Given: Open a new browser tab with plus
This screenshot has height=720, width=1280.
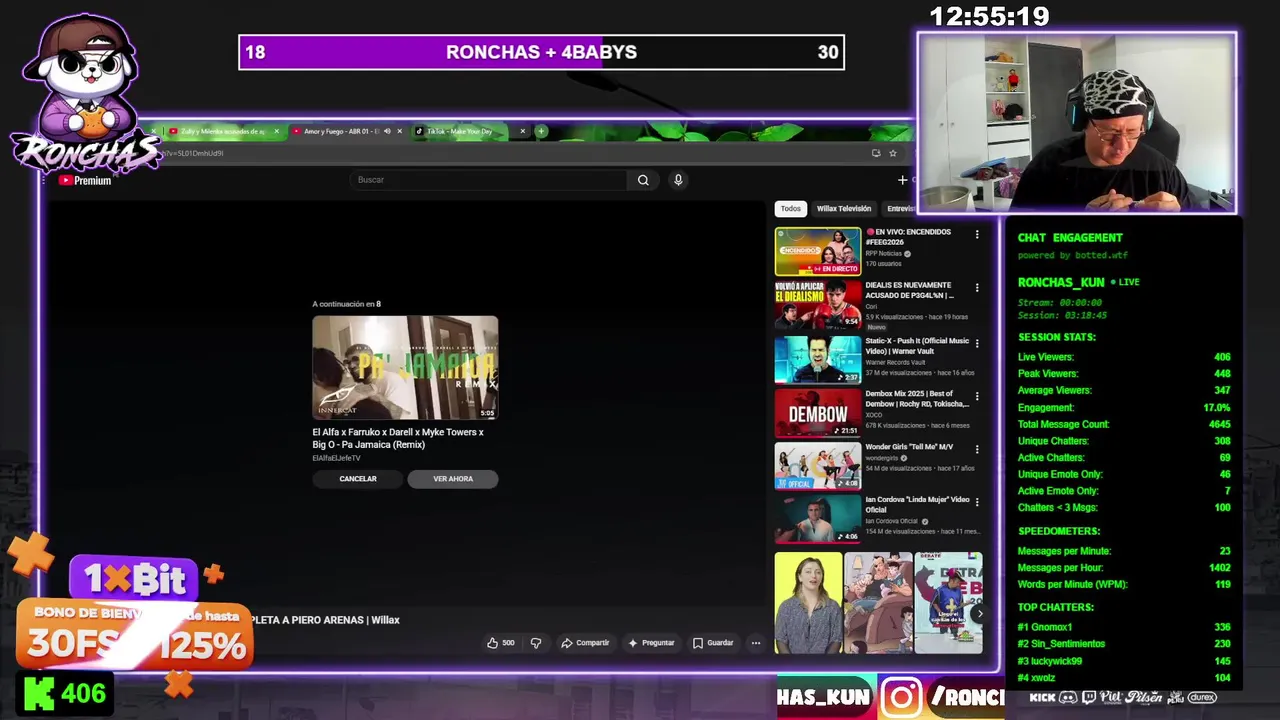Looking at the screenshot, I should 541,131.
